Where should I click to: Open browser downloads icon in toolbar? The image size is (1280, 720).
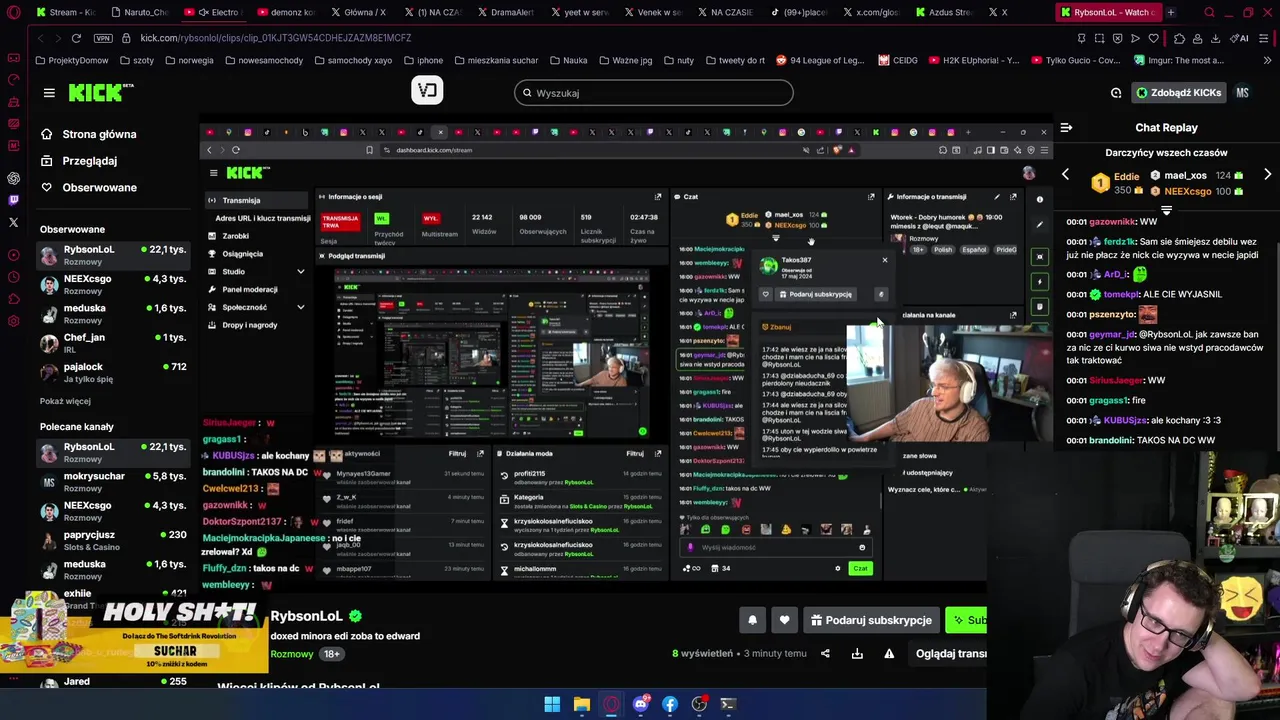[1216, 38]
